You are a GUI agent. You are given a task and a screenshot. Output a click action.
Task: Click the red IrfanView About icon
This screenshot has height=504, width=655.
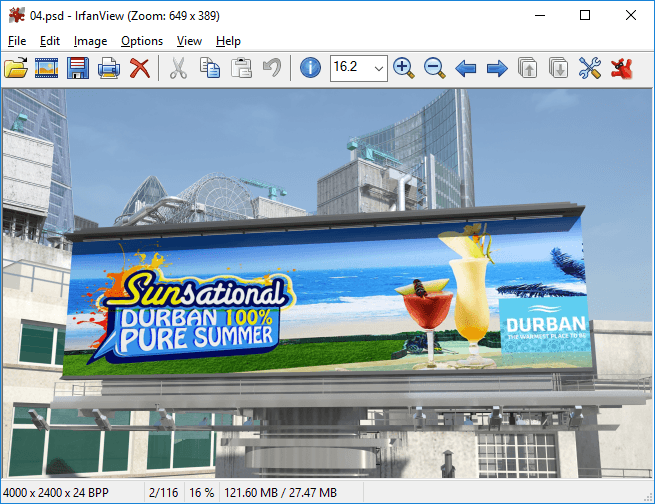click(622, 68)
